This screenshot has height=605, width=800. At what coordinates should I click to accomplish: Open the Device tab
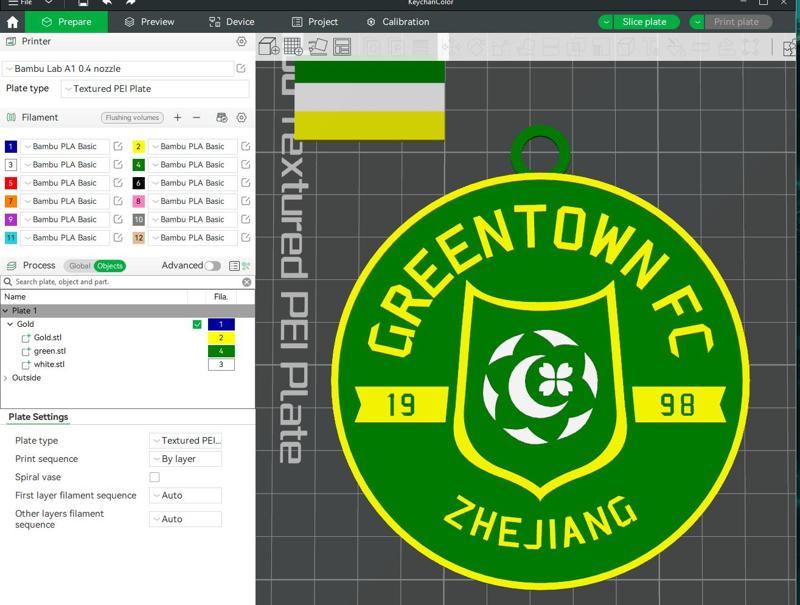pyautogui.click(x=232, y=22)
